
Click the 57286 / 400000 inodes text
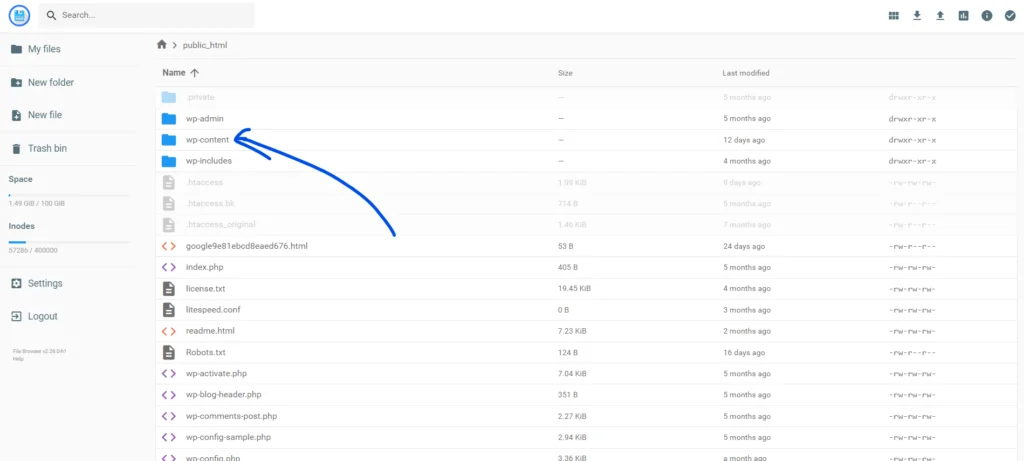pos(33,250)
